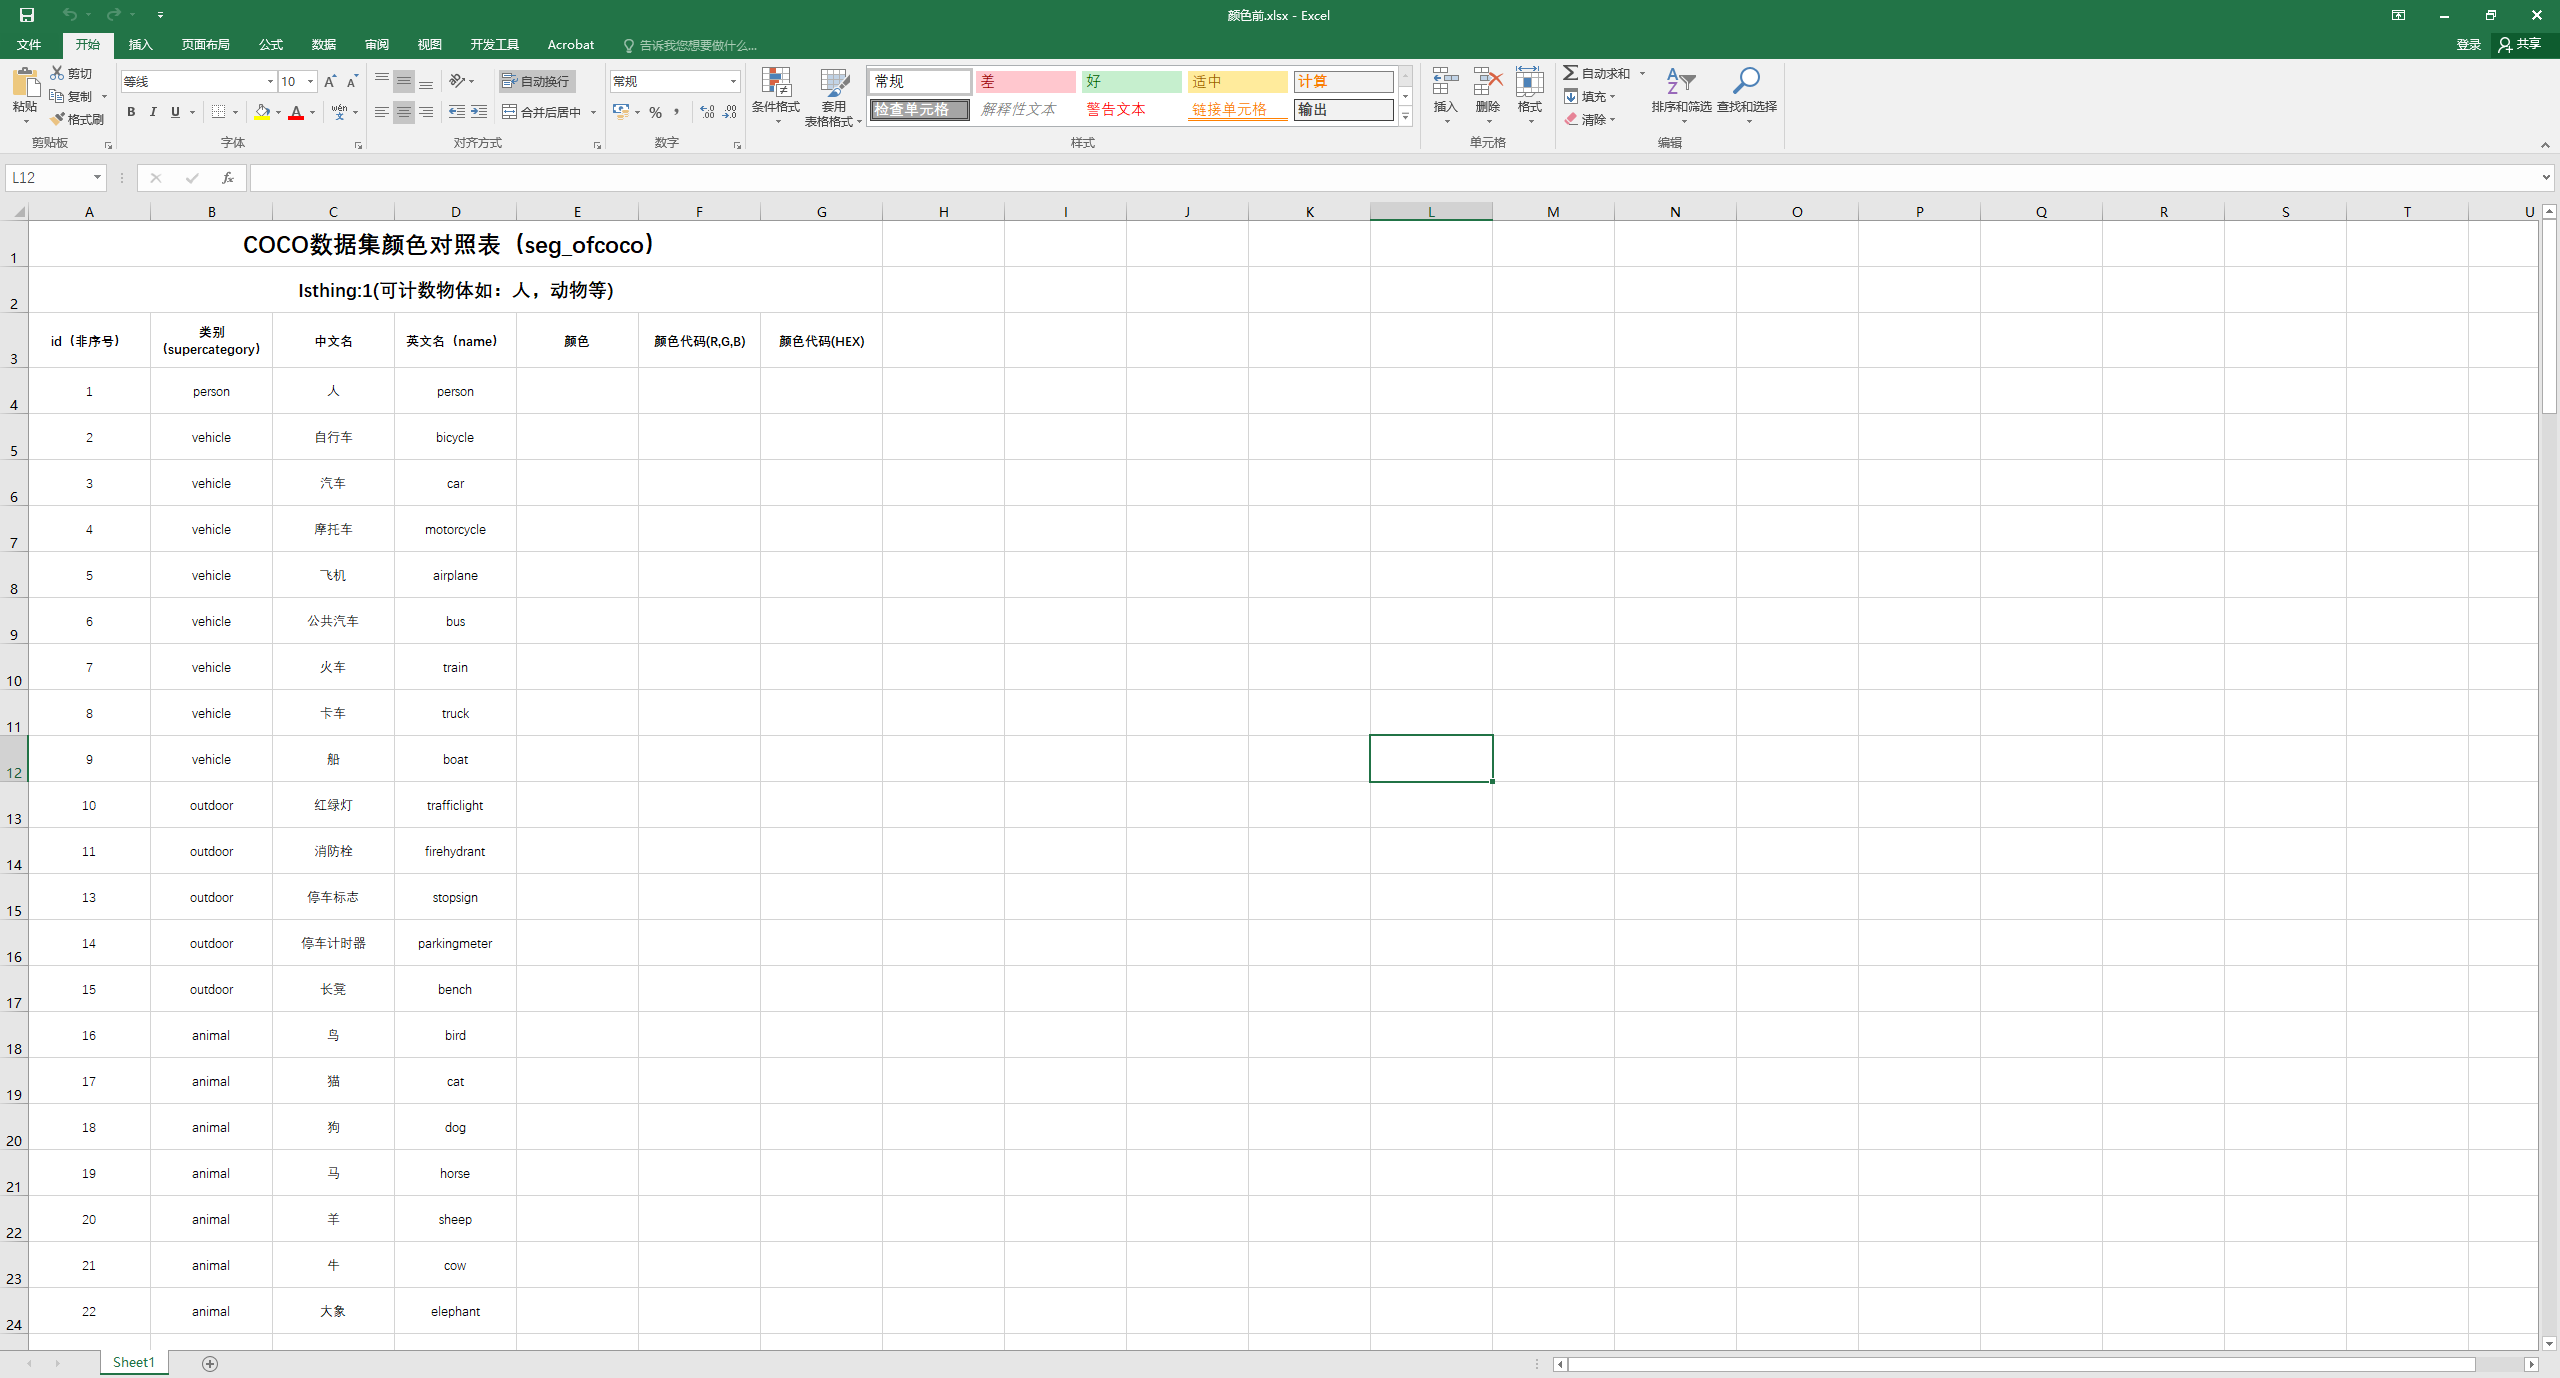Click the Save icon in title bar
2560x1378 pixels.
(27, 15)
